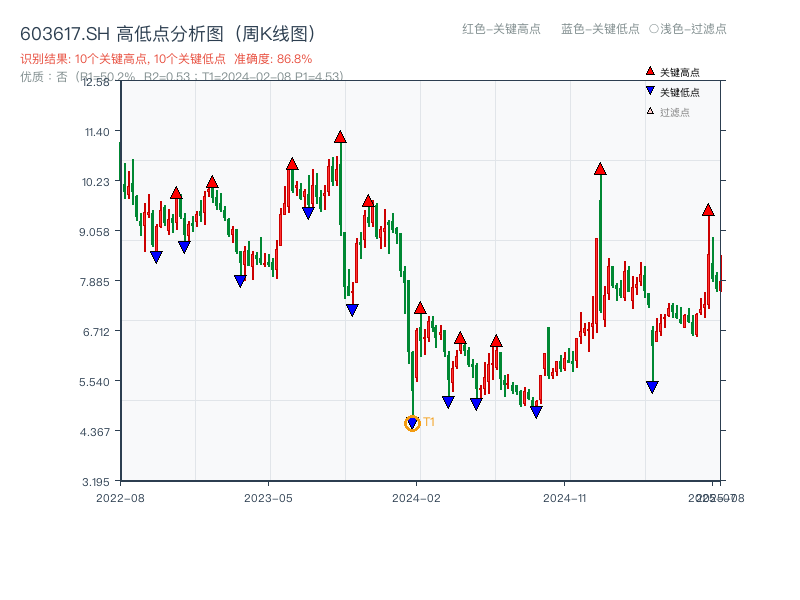Click the red triangle marker near the right edge
The width and height of the screenshot is (800, 600).
coord(710,210)
